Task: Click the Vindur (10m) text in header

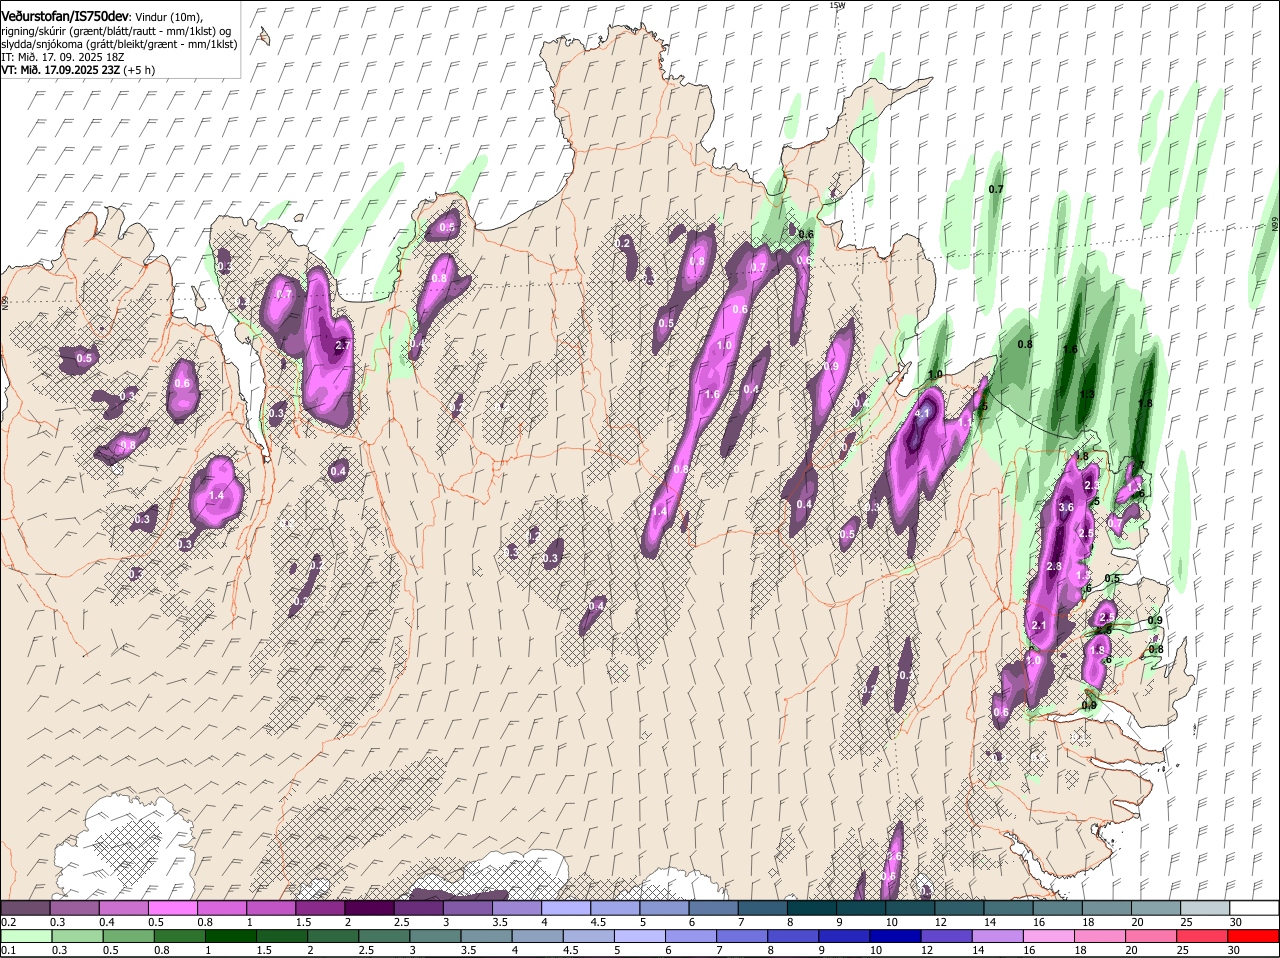Action: click(169, 17)
